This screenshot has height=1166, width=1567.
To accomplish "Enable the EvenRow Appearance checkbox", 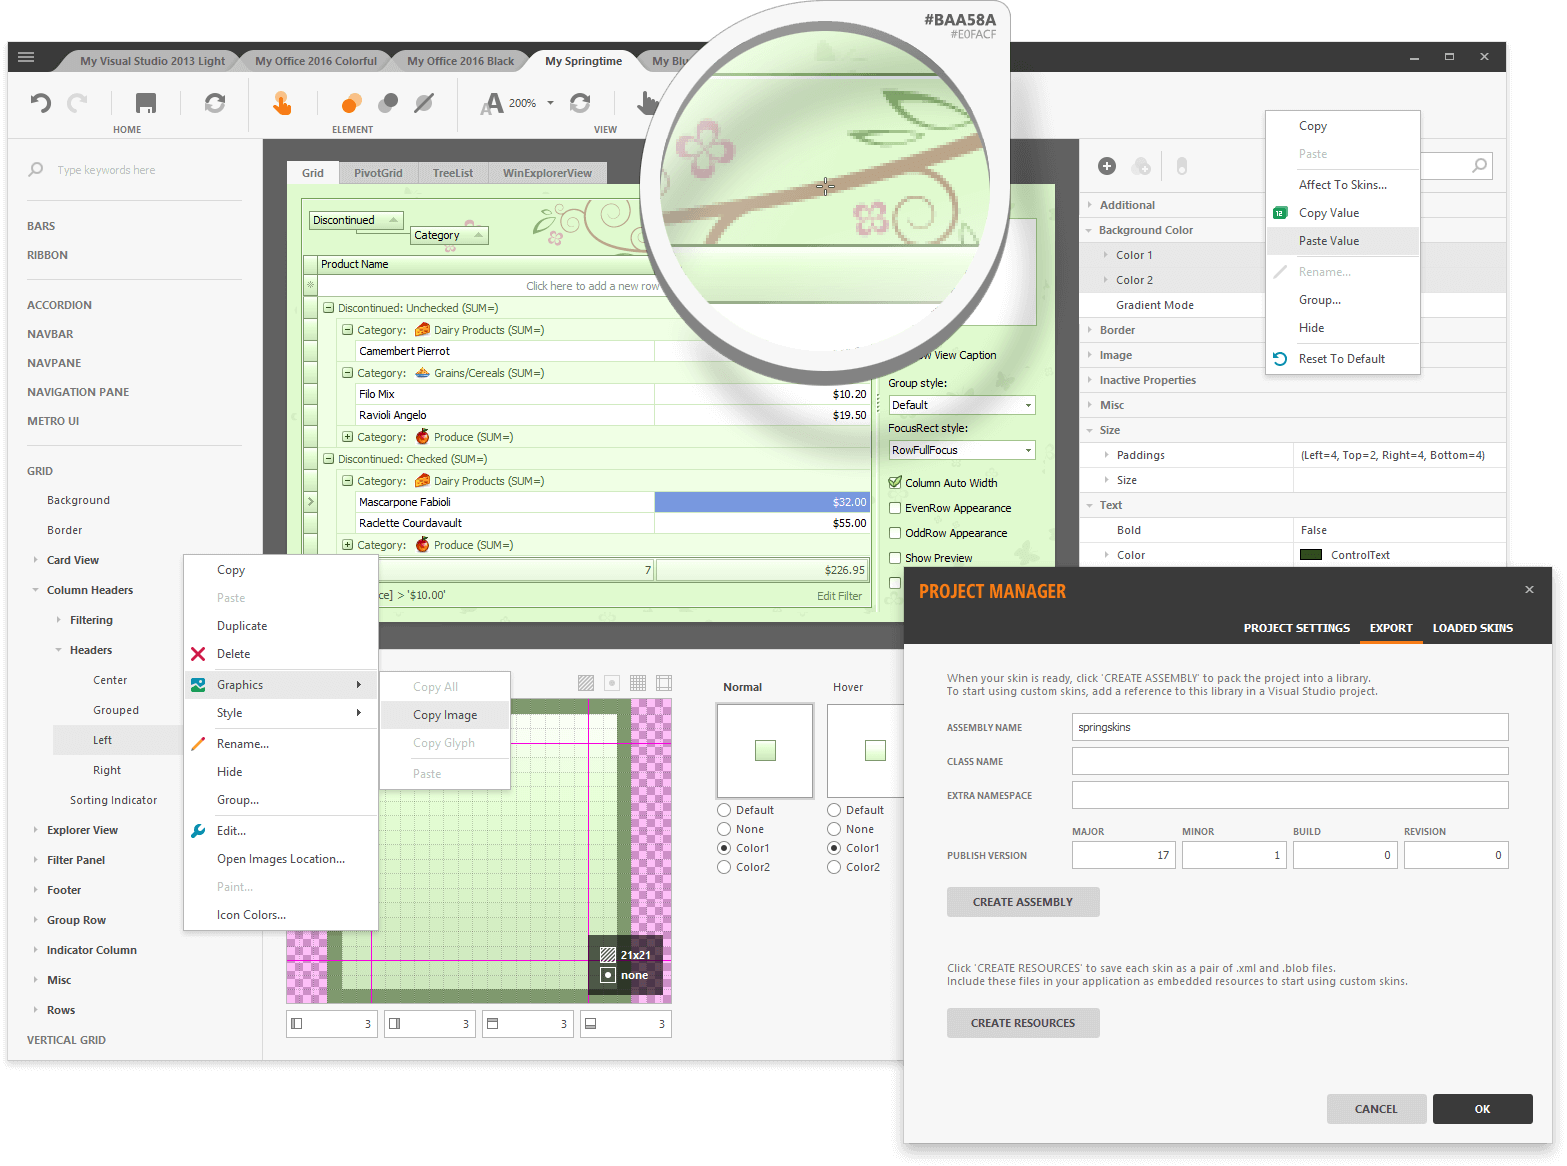I will pos(895,508).
